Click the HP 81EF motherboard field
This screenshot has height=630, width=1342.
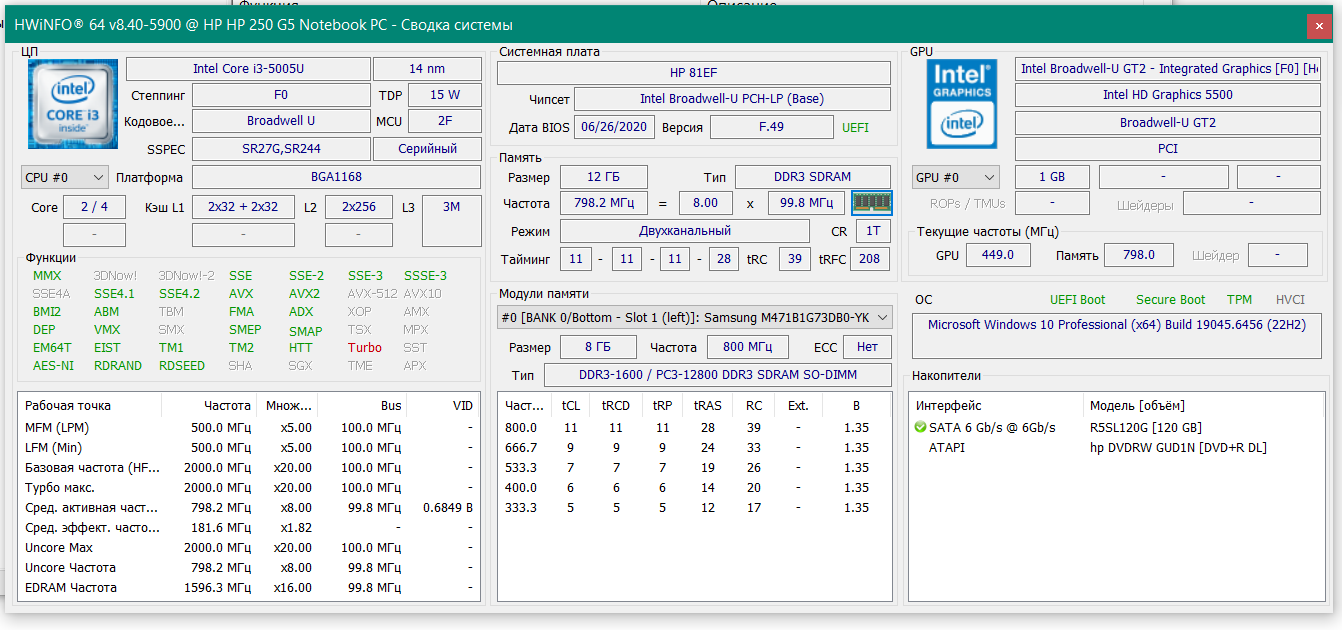693,73
